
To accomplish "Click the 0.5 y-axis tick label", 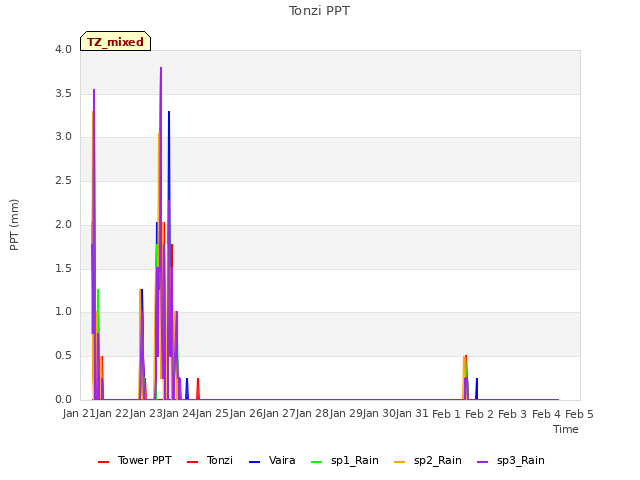I will pyautogui.click(x=63, y=356).
